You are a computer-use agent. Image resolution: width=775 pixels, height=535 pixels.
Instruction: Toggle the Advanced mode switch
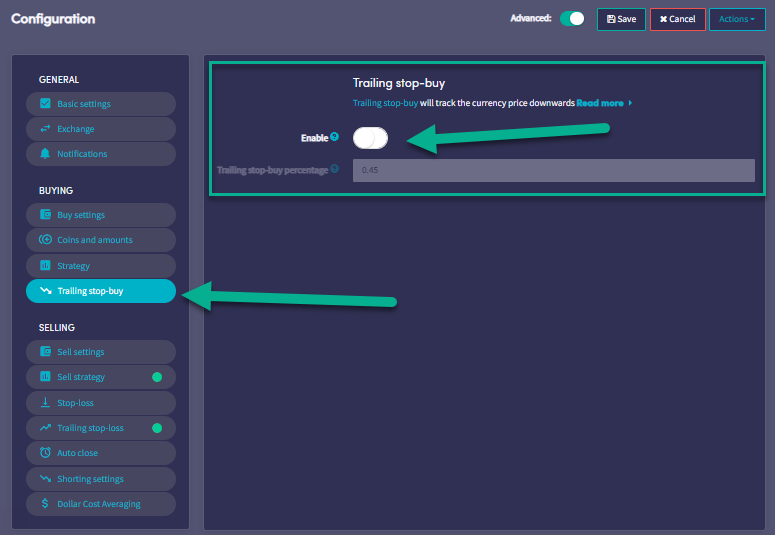(x=572, y=19)
